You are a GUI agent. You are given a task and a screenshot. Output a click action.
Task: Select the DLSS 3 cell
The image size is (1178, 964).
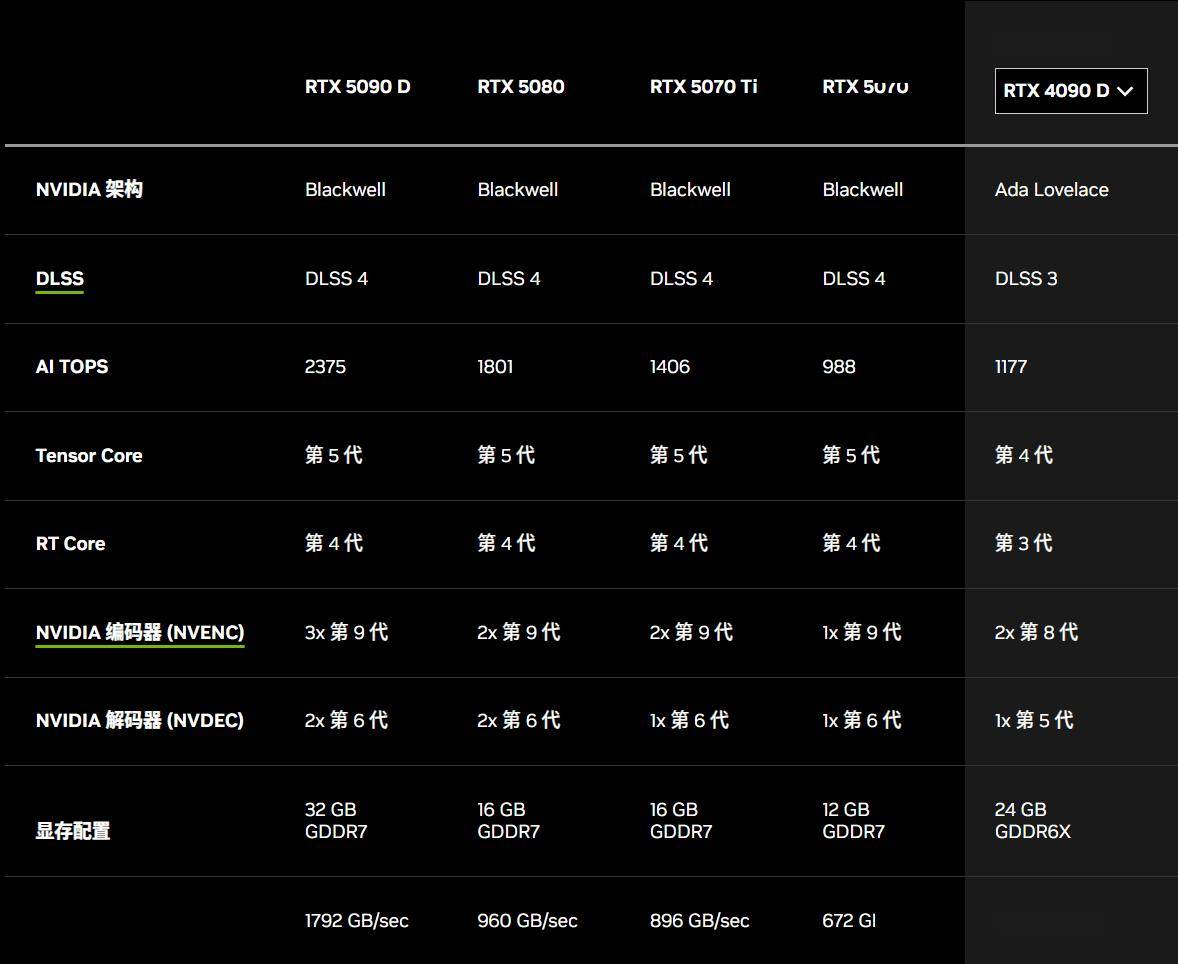click(x=1026, y=279)
